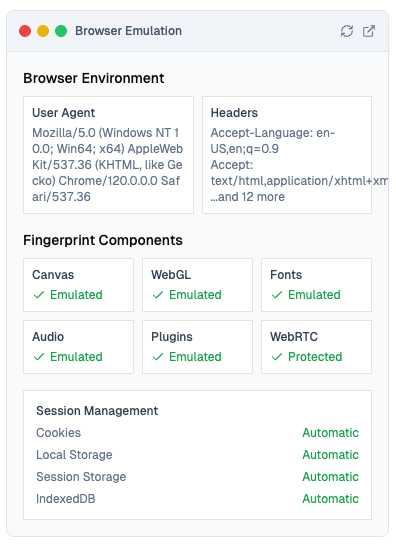Click the Emulated status under Plugins
The image size is (396, 546).
click(195, 357)
